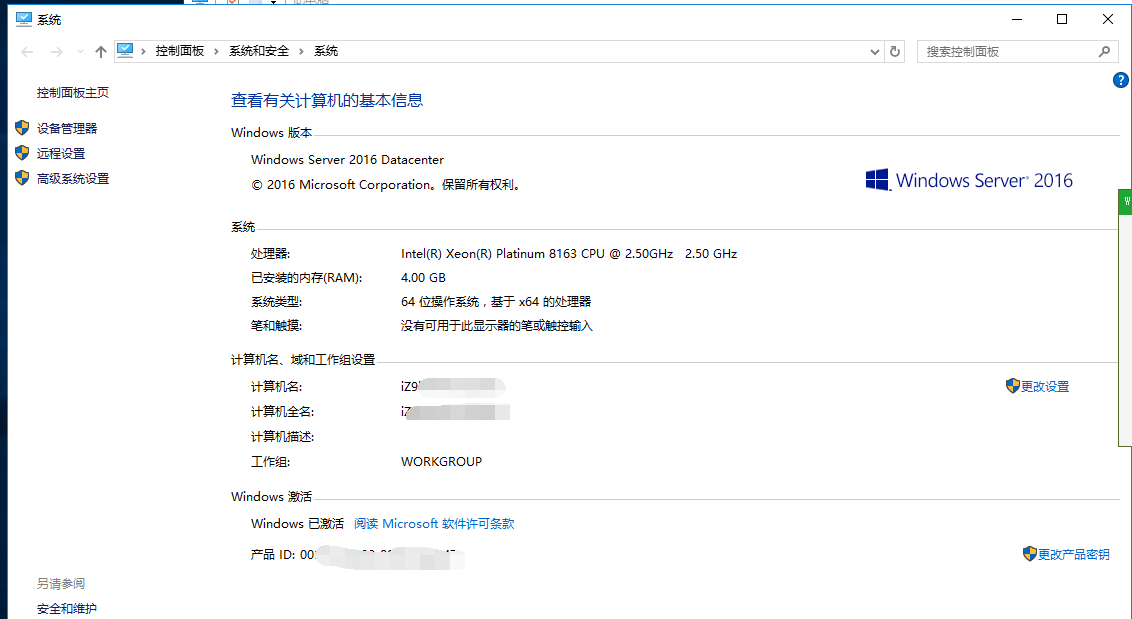This screenshot has width=1132, height=619.
Task: Expand address bar history dropdown
Action: tap(875, 51)
